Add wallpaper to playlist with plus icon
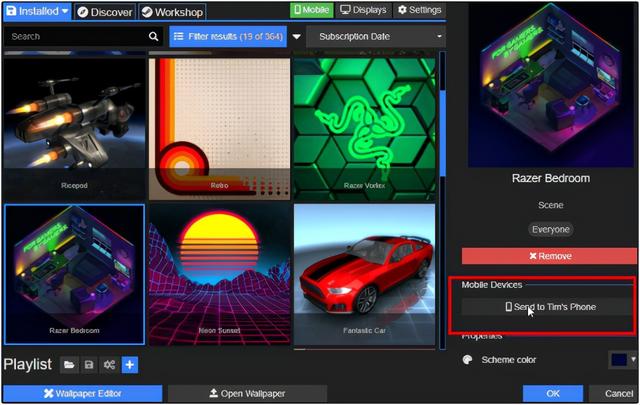This screenshot has height=405, width=640. [130, 365]
